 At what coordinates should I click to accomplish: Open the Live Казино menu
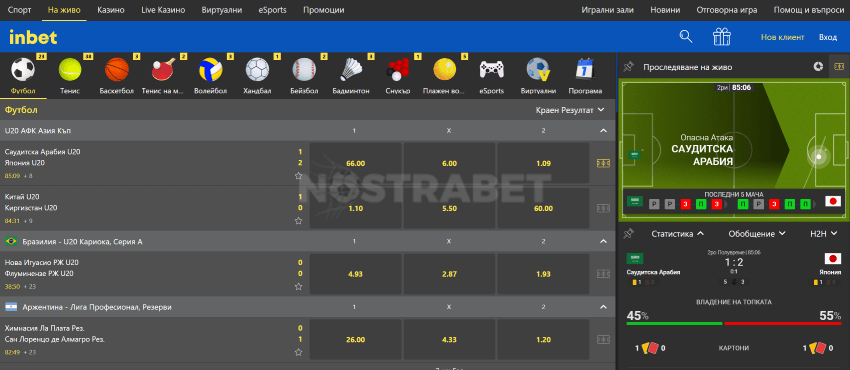pos(163,10)
